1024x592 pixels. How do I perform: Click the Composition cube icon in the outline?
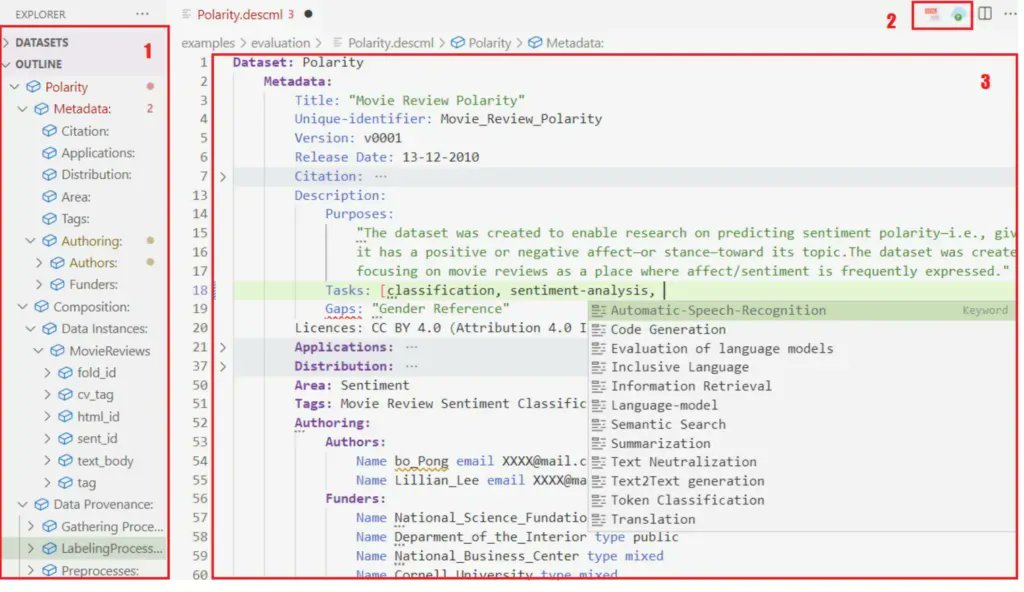[x=42, y=306]
